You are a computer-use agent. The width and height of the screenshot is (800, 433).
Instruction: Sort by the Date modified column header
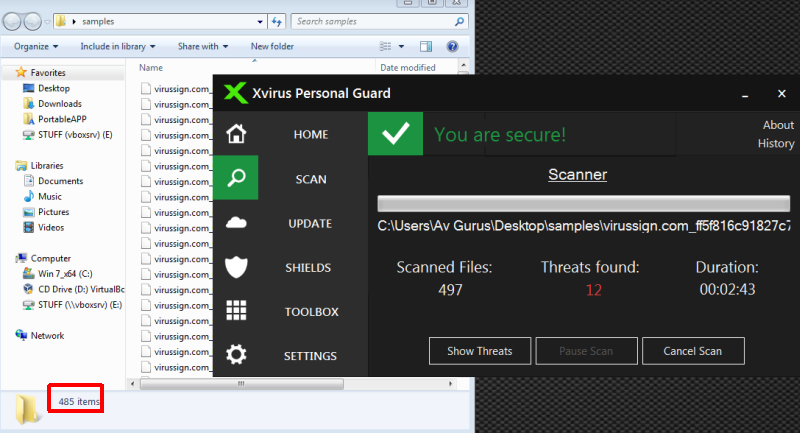coord(408,67)
